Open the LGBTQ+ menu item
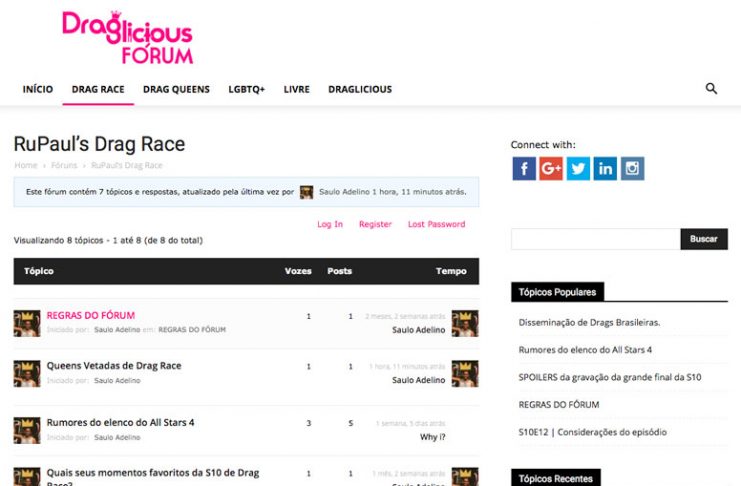The height and width of the screenshot is (486, 741). [247, 89]
